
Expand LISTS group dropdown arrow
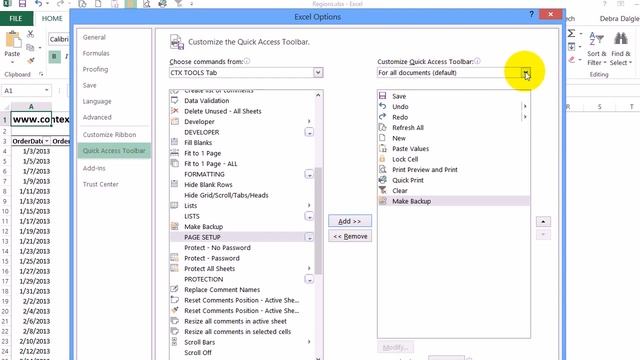coord(309,216)
